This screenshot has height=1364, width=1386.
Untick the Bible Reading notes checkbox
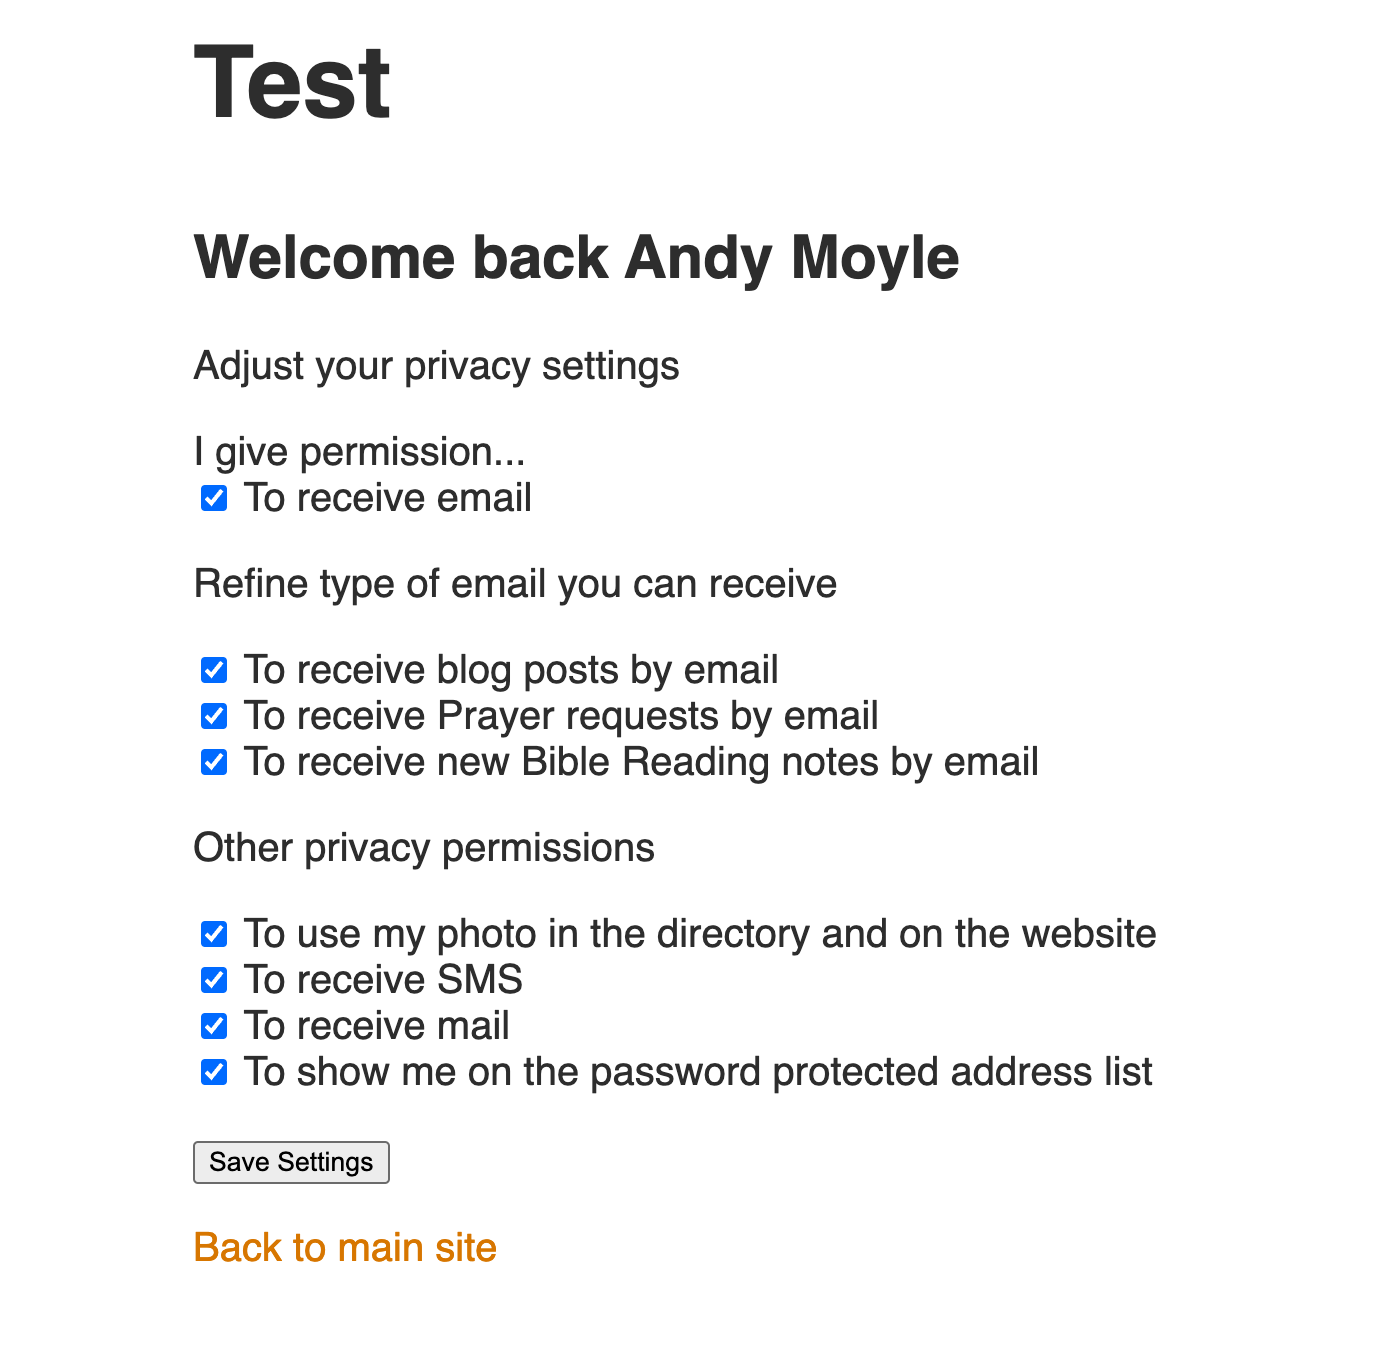tap(214, 762)
